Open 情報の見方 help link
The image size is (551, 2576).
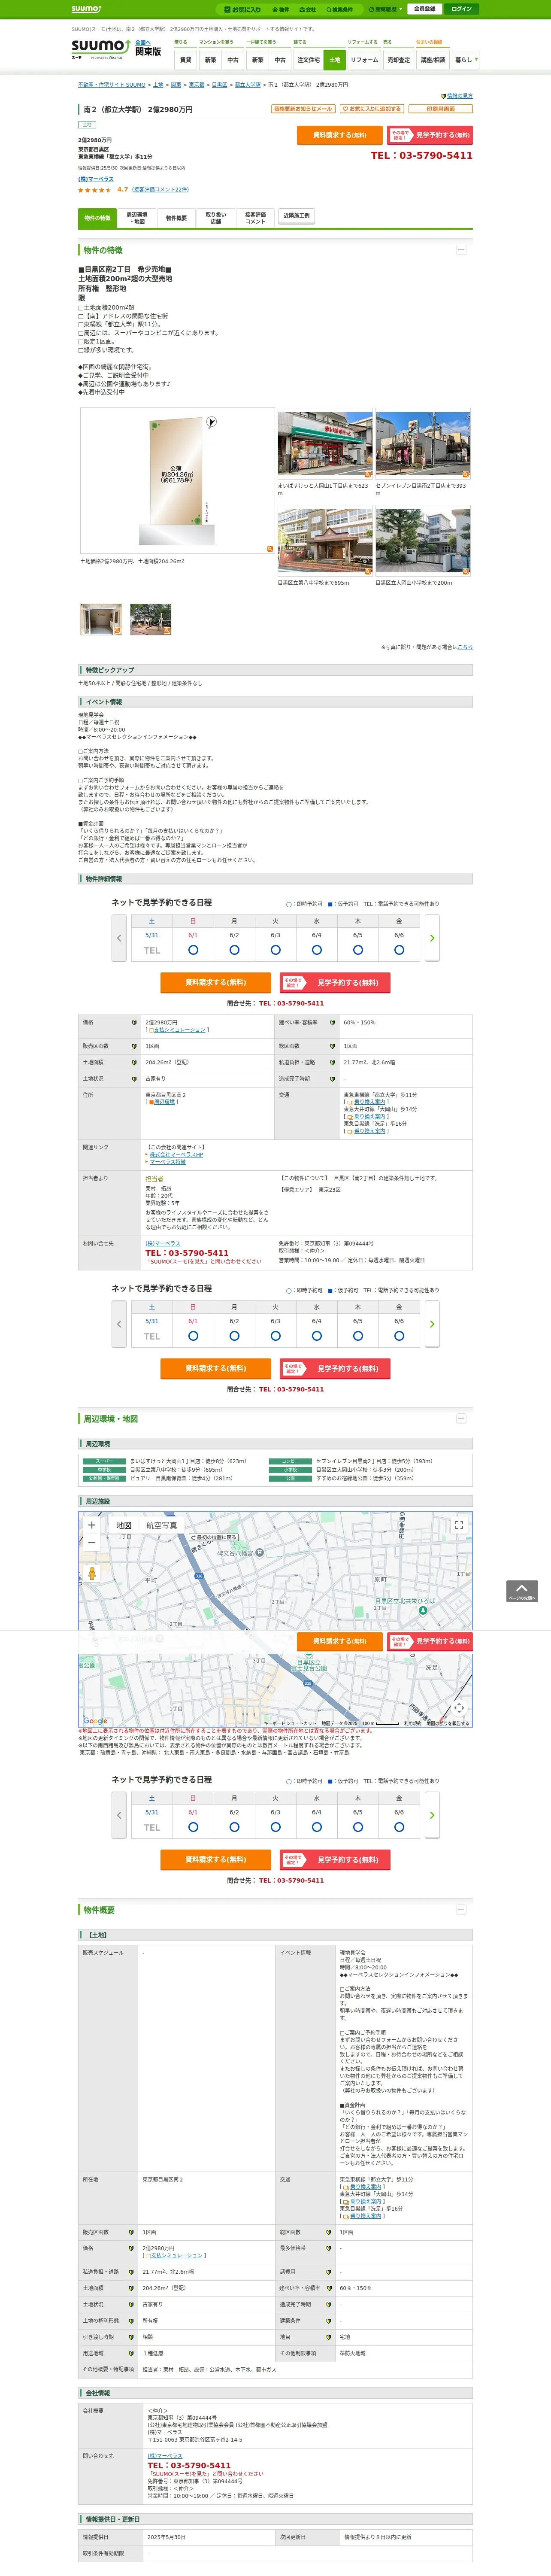point(459,96)
